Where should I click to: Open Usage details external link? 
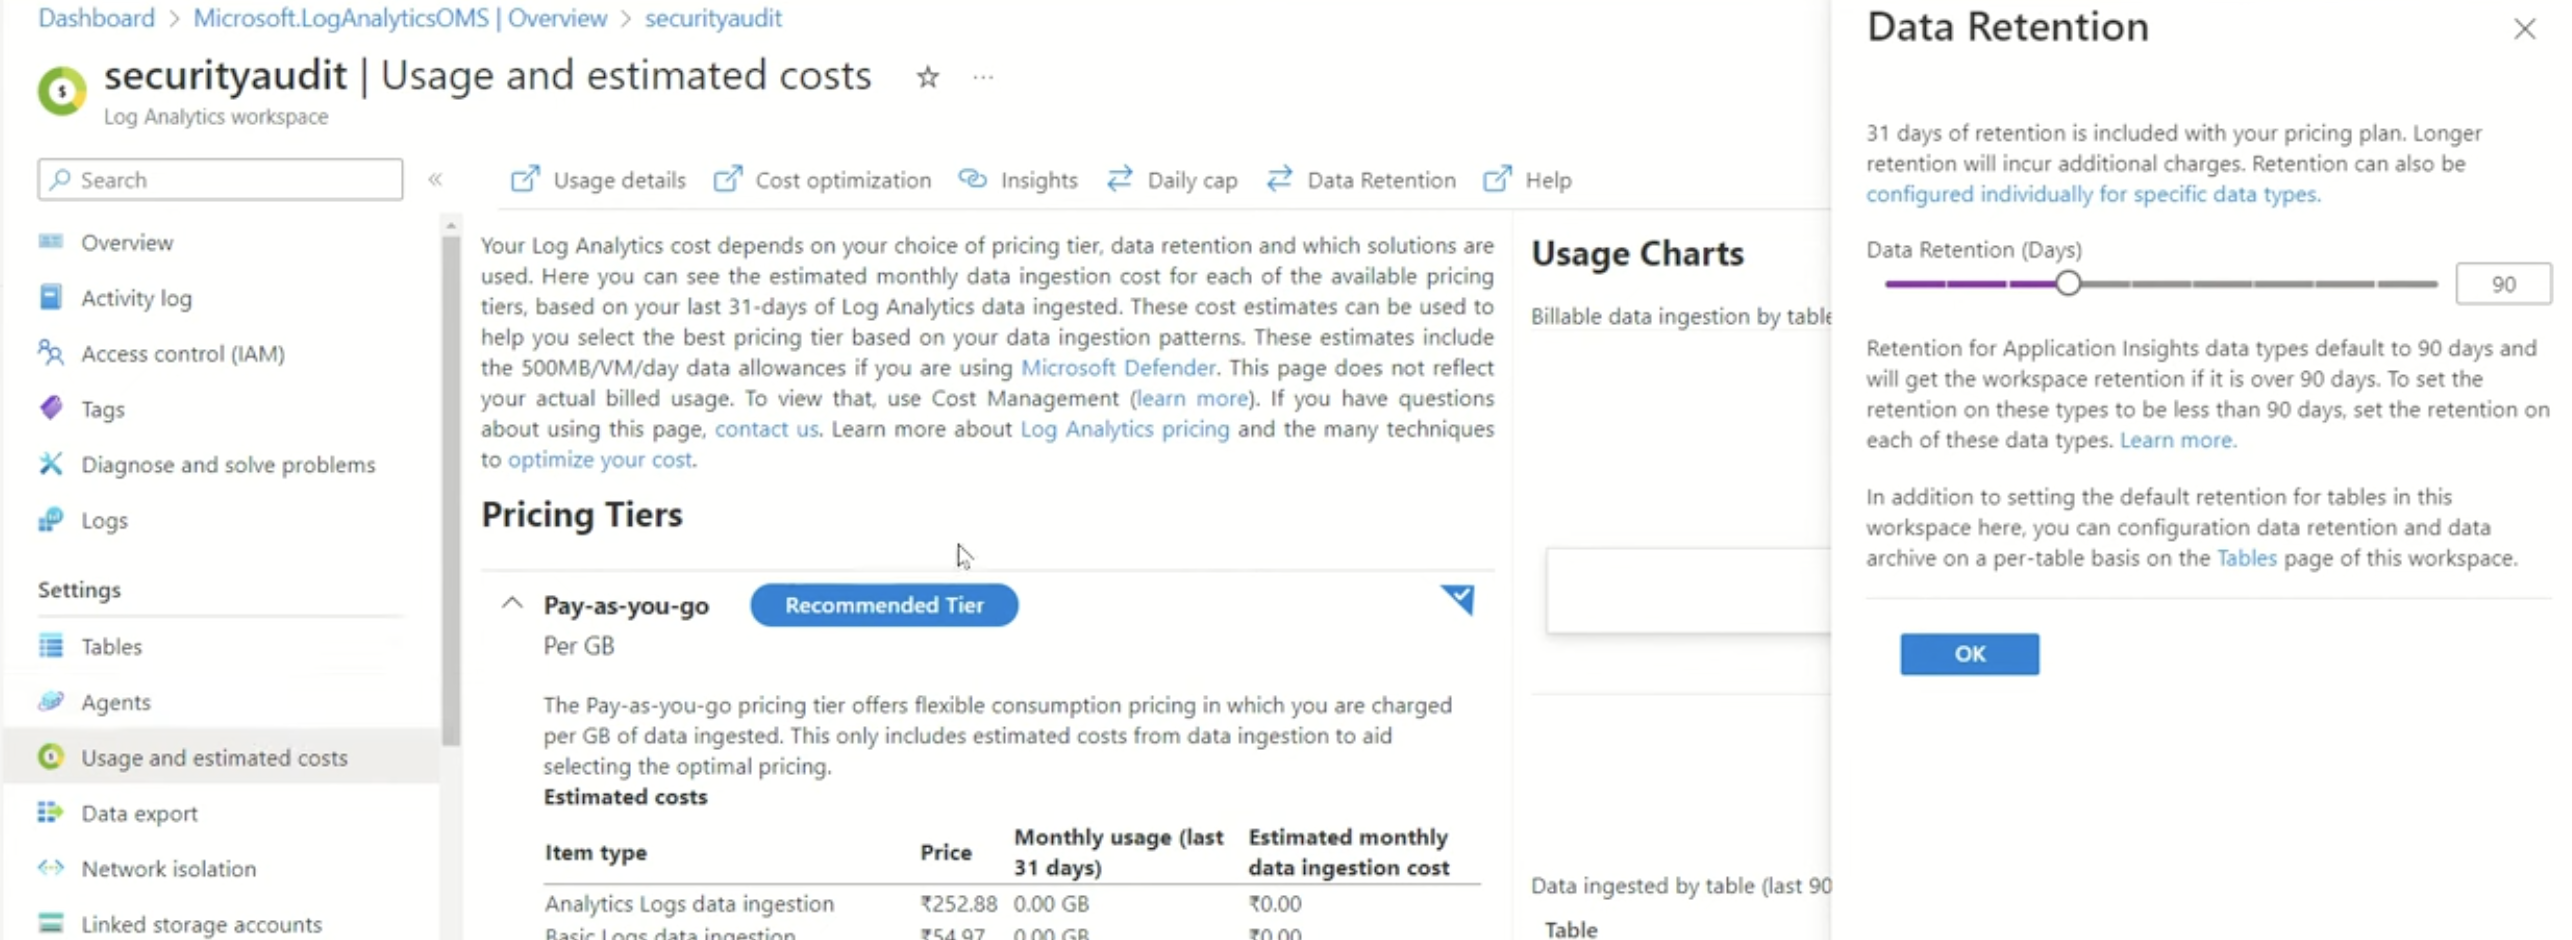click(x=598, y=180)
